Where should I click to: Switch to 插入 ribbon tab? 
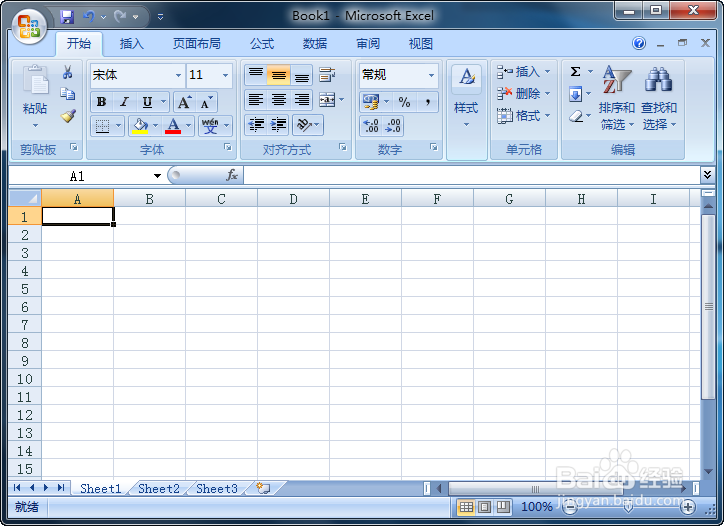(x=132, y=44)
